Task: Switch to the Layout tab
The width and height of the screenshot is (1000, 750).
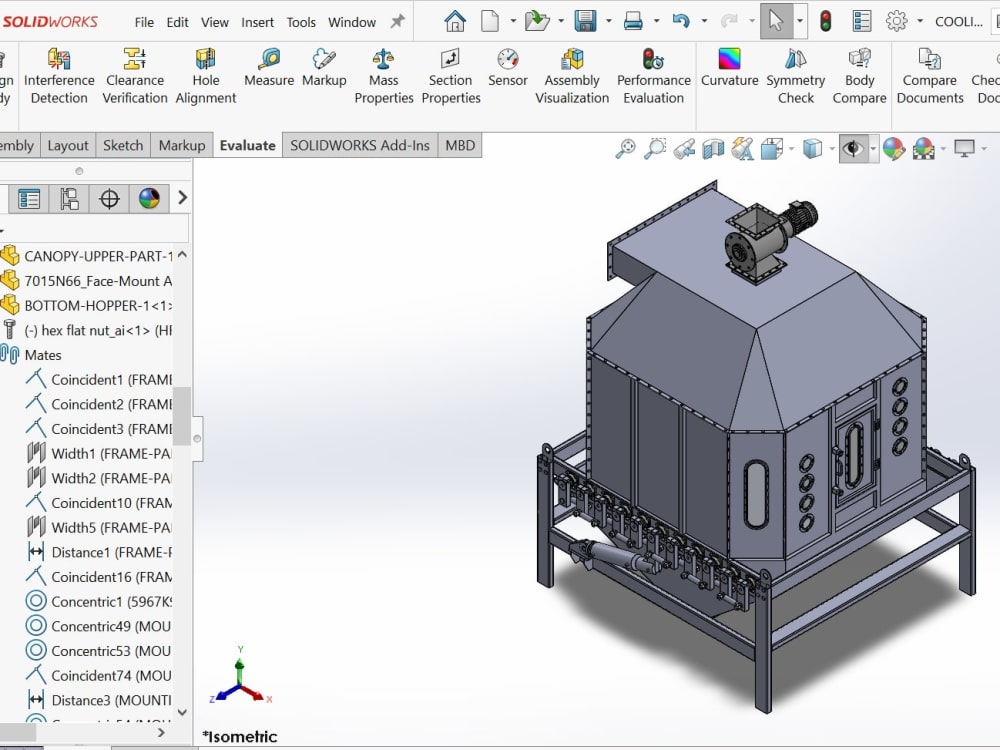Action: tap(68, 145)
